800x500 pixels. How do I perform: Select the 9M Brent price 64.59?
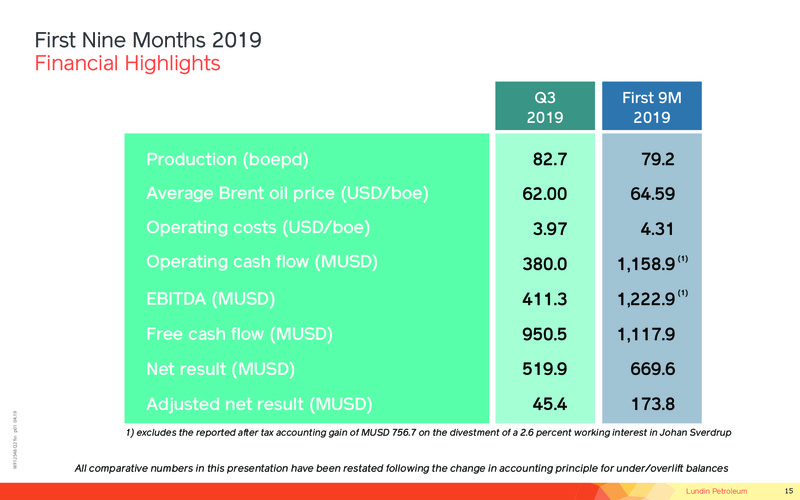click(x=653, y=194)
